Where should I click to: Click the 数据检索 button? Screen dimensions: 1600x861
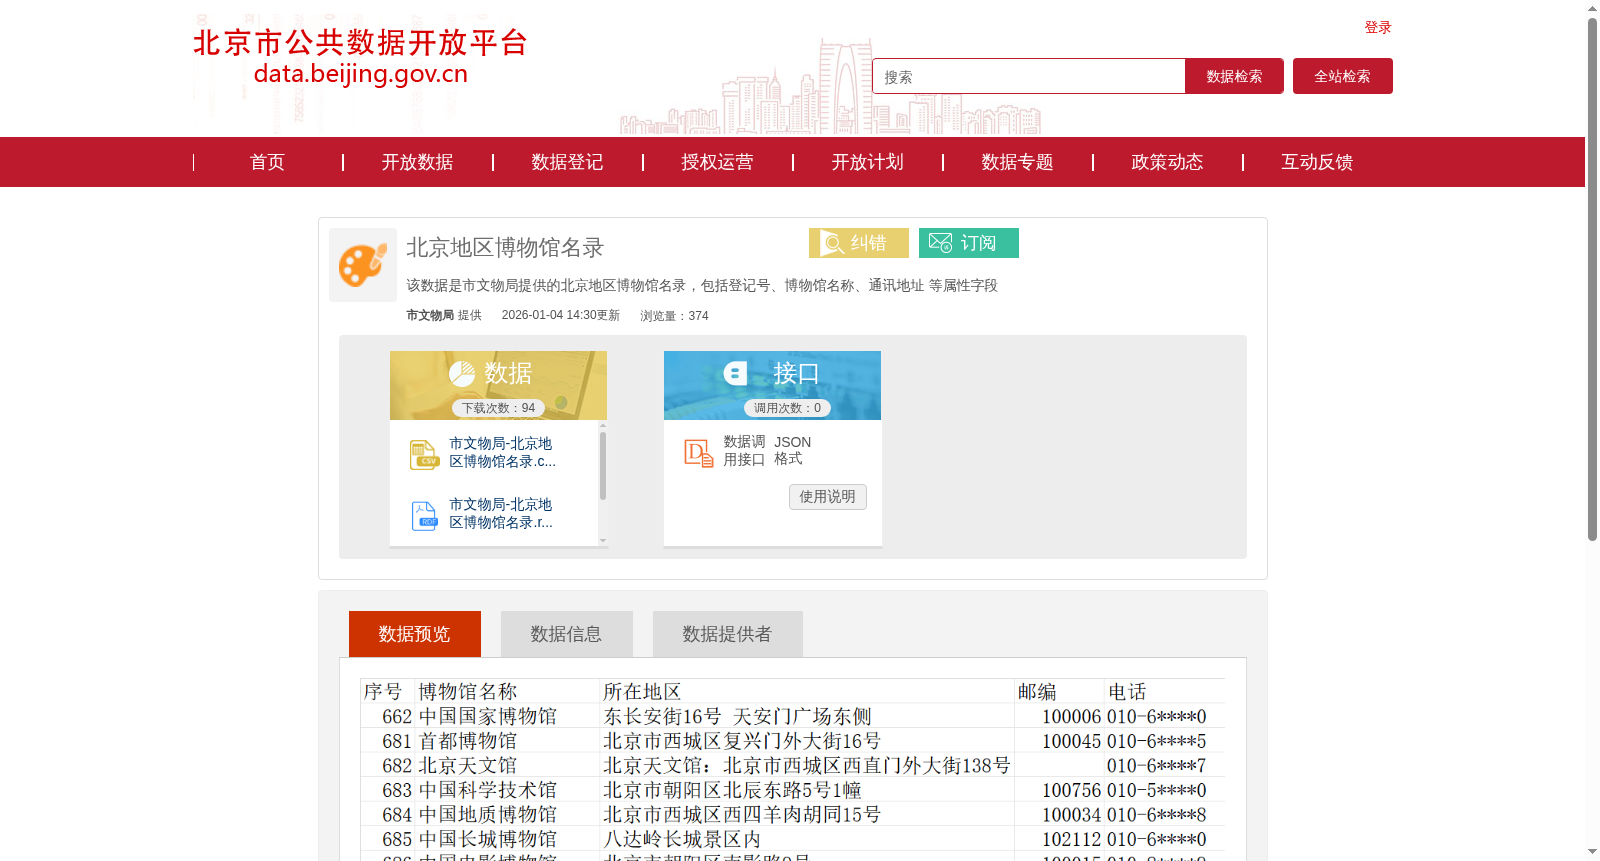pos(1234,76)
